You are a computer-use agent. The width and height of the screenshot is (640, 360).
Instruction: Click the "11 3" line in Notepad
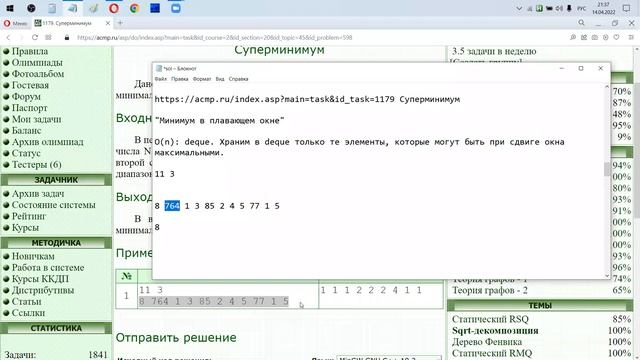164,174
